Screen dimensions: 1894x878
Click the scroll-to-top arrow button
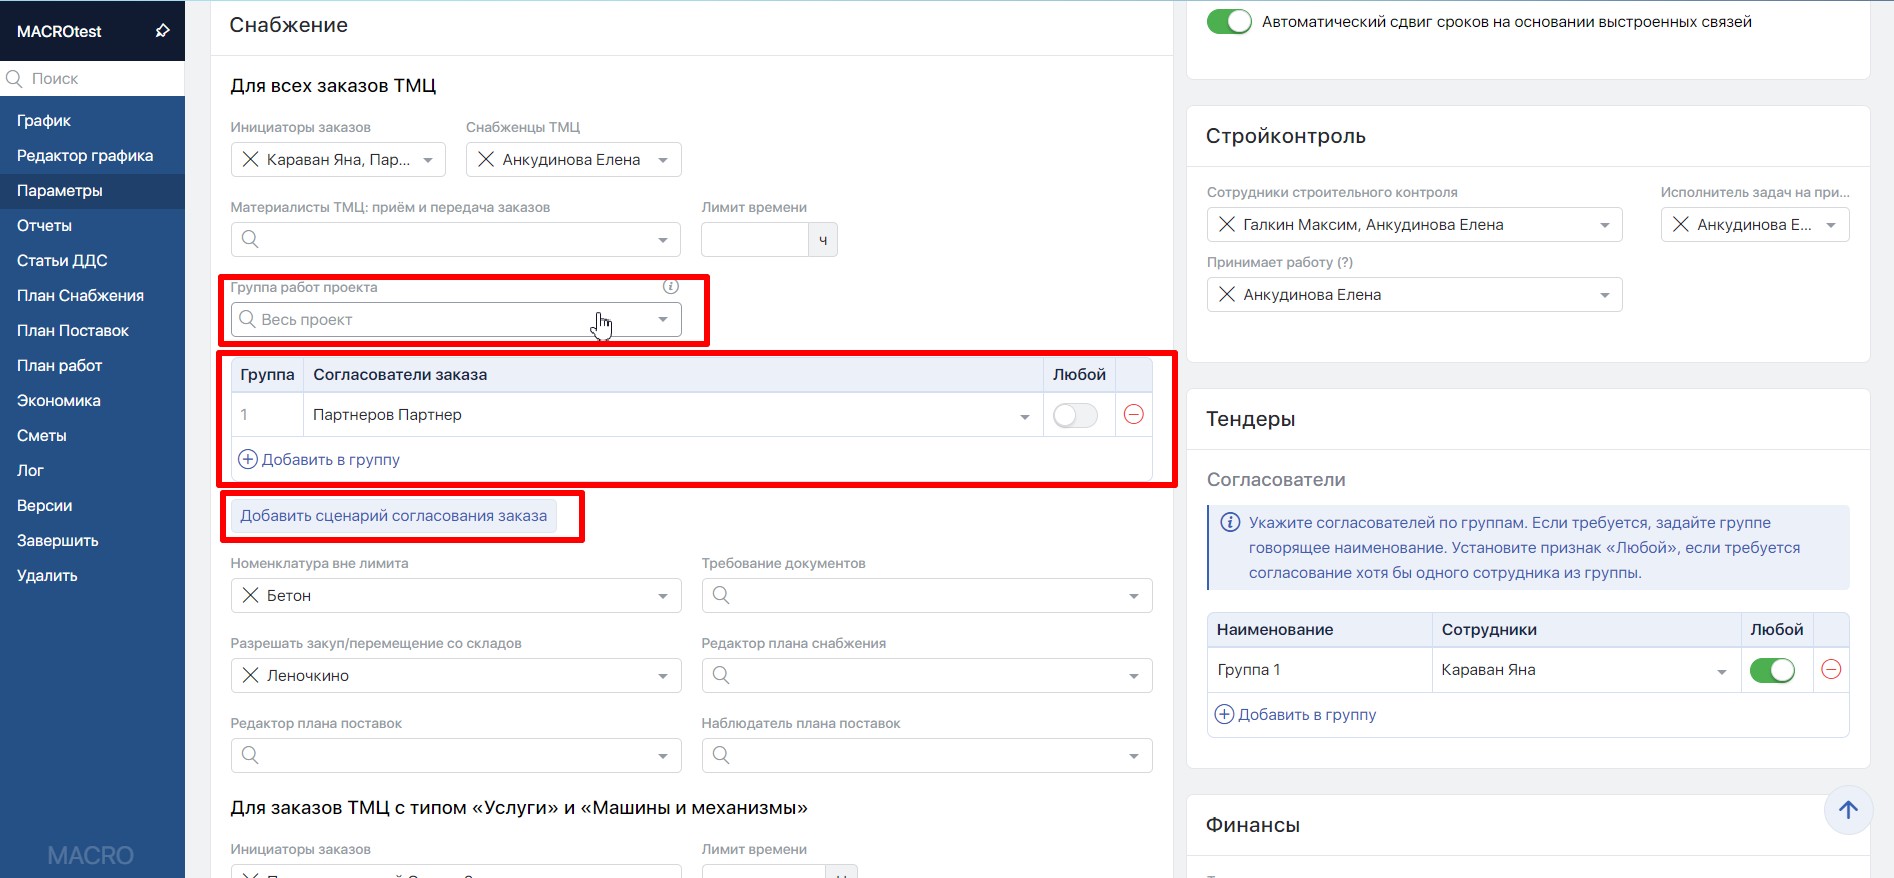(1847, 810)
